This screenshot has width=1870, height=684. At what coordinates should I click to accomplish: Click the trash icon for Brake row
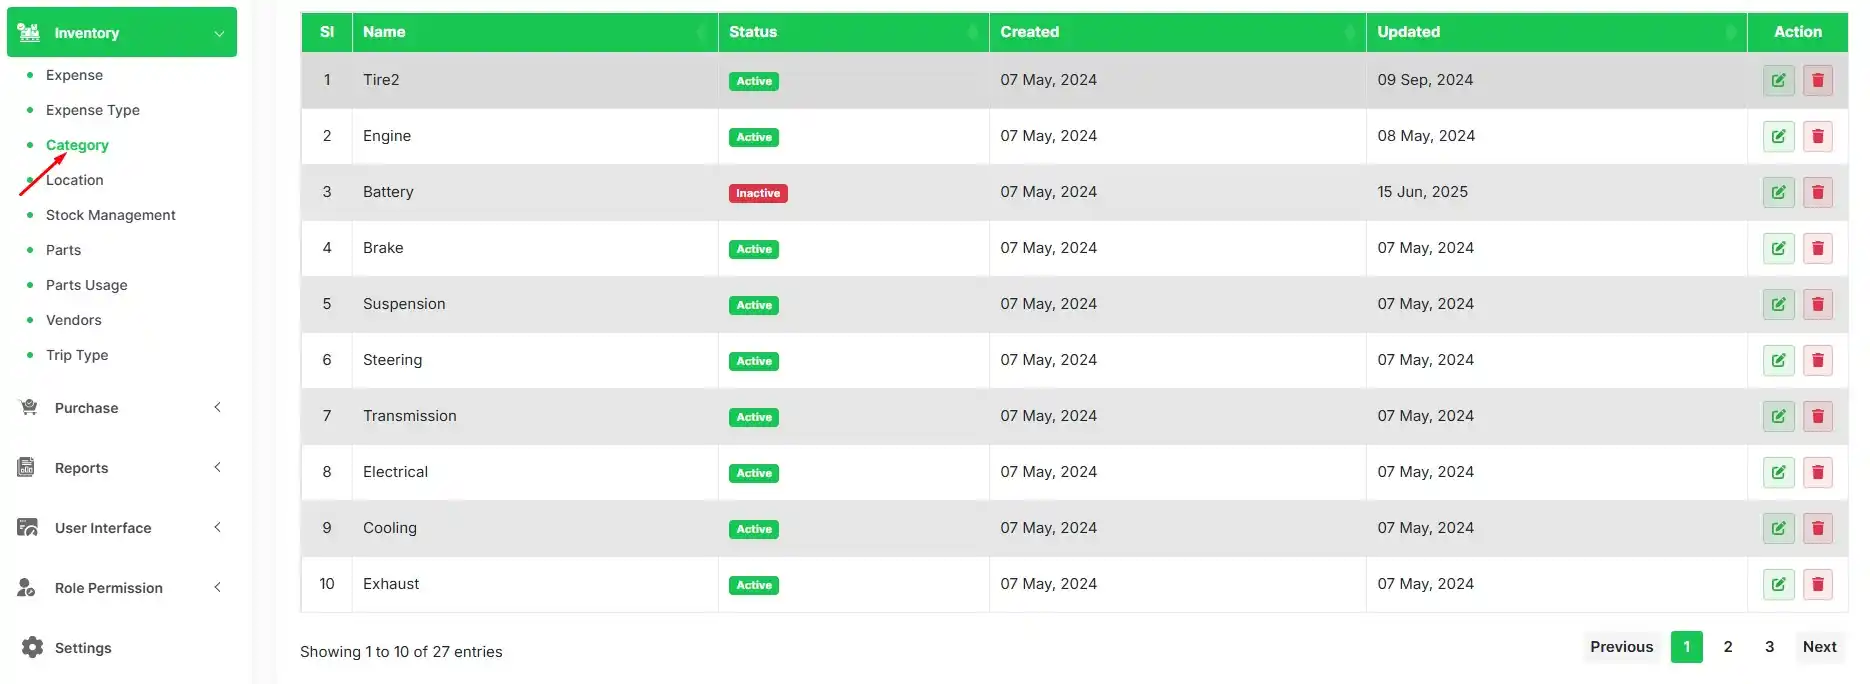[1817, 248]
